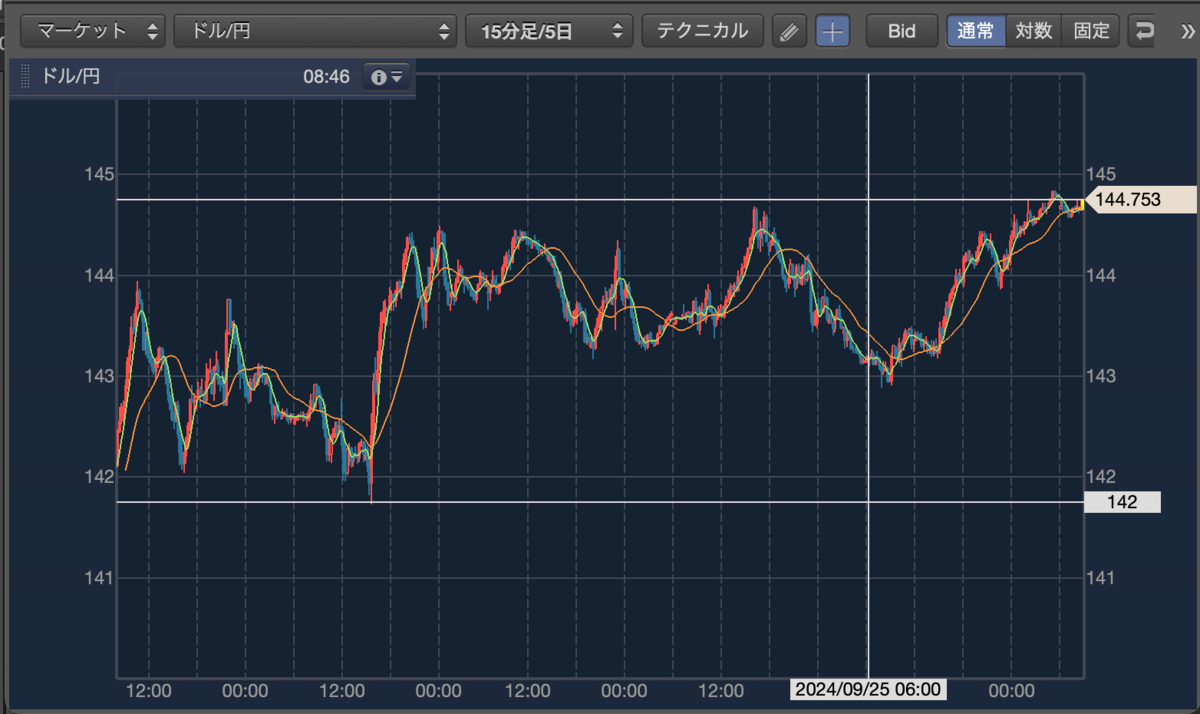Screen dimensions: 1200x714
Task: Select 対数 logarithmic scale mode
Action: [x=1033, y=31]
